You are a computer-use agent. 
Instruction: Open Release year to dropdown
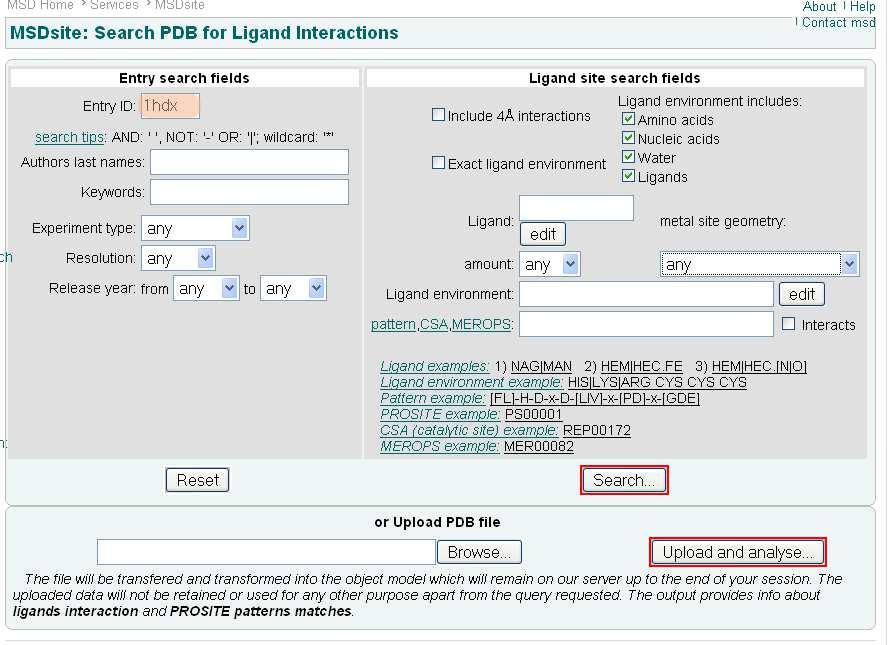[x=293, y=289]
